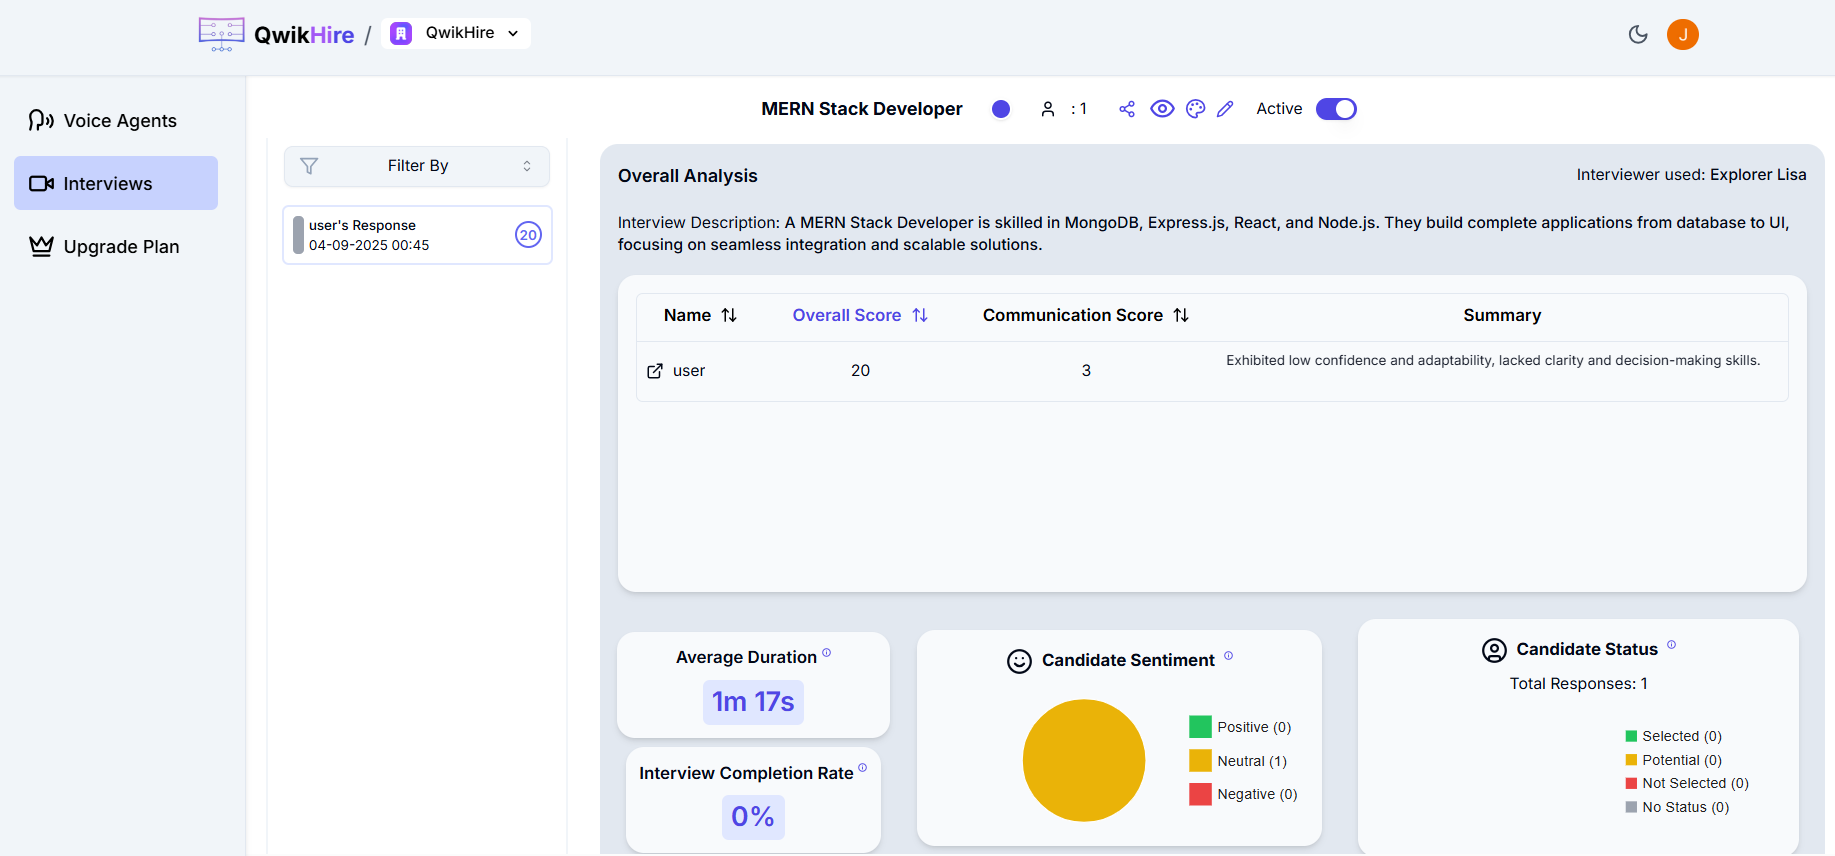Click the share icon beside MERN Stack Developer
Image resolution: width=1835 pixels, height=856 pixels.
click(x=1127, y=109)
